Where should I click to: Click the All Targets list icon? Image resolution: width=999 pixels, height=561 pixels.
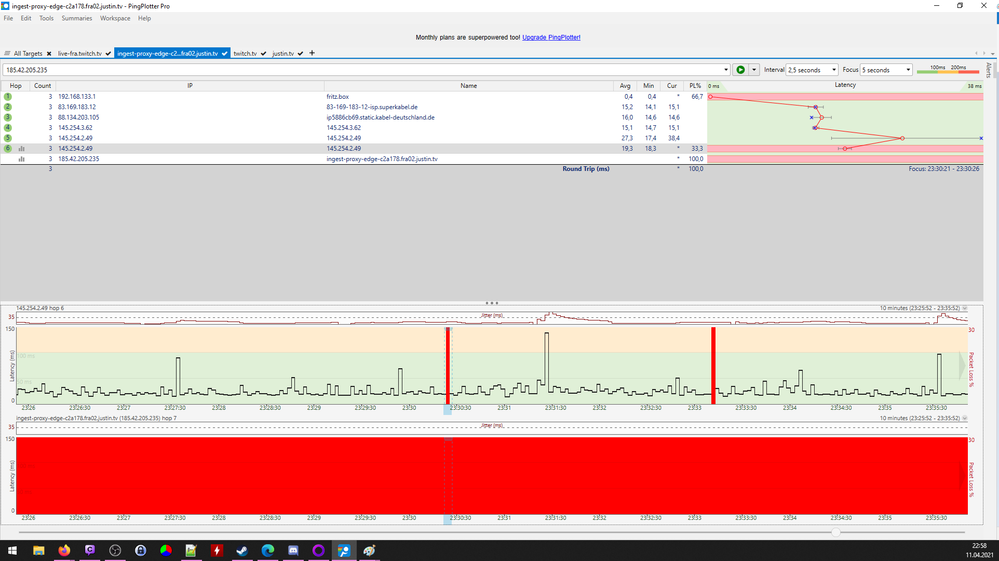[x=7, y=53]
